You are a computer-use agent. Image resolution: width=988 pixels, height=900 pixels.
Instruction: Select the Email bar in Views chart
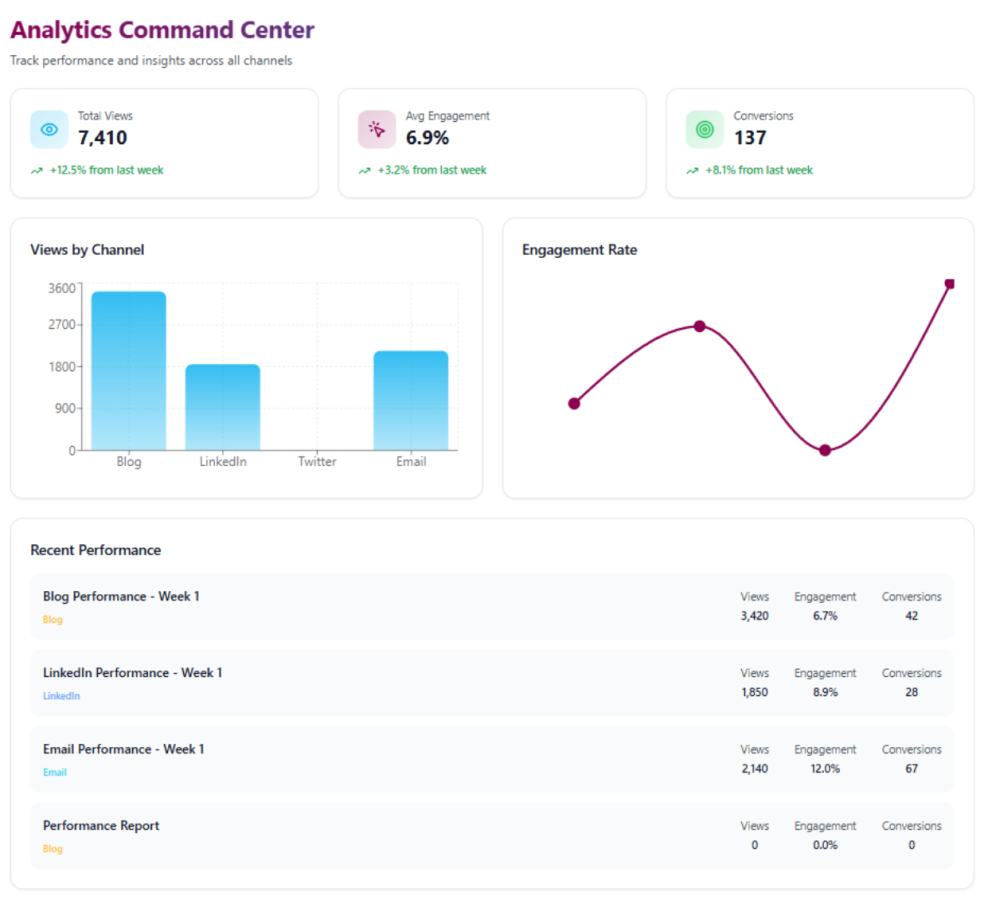click(x=411, y=400)
